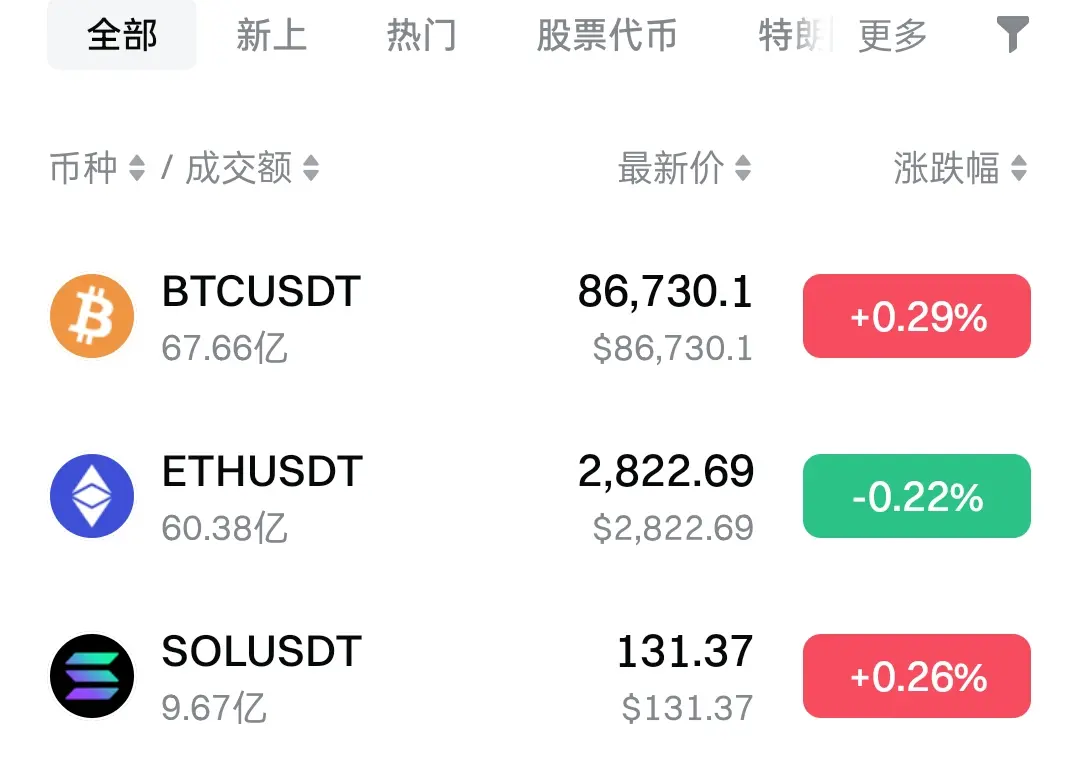Switch to the 热门 tab
1079x775 pixels.
421,35
